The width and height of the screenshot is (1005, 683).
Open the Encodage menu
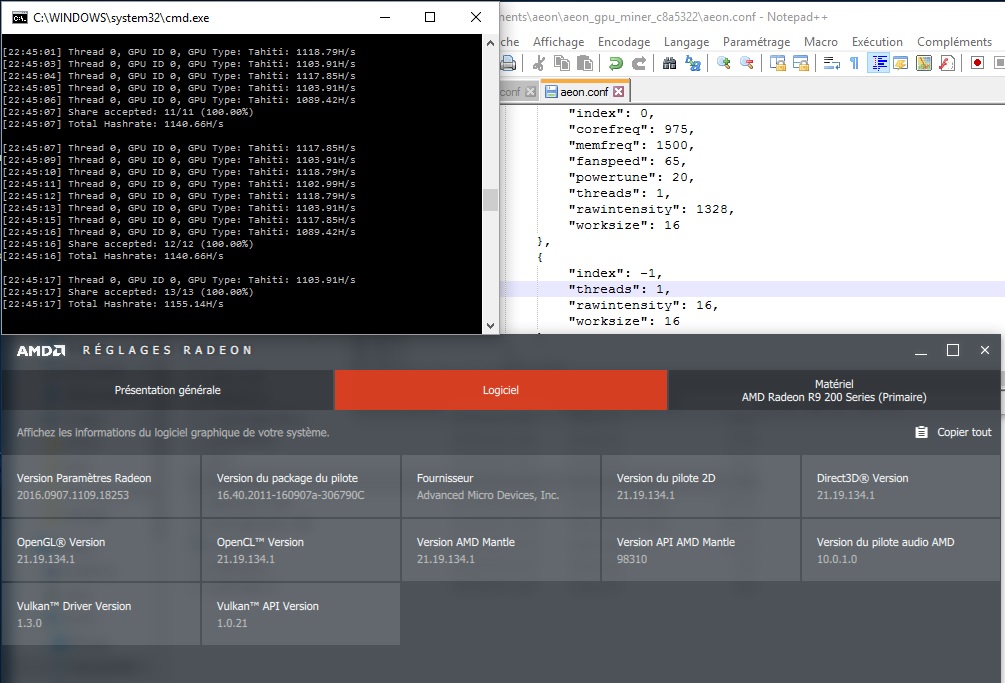(624, 42)
